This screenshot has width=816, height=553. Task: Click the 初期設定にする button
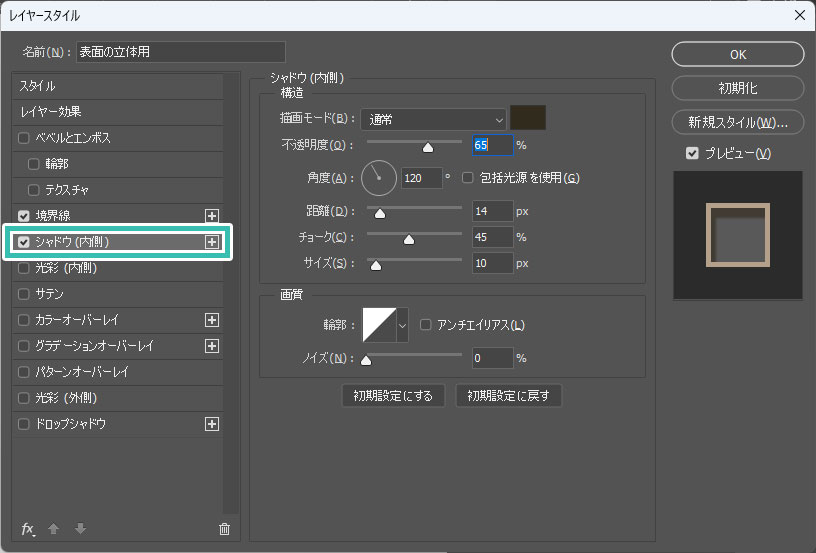[x=393, y=396]
